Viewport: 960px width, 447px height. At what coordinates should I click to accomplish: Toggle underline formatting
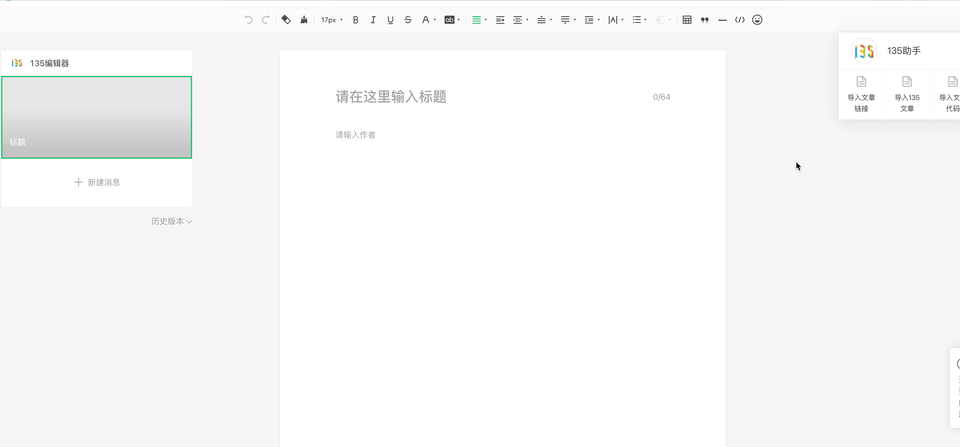[390, 20]
